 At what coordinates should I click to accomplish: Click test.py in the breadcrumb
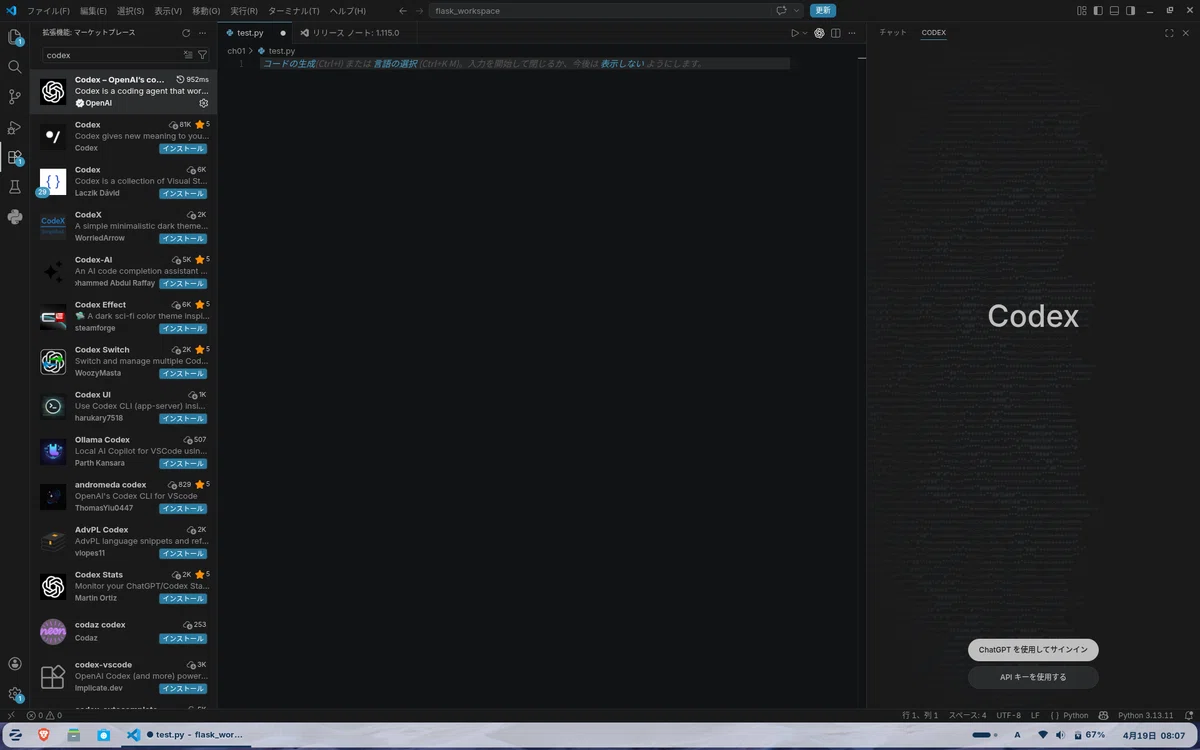pos(282,50)
